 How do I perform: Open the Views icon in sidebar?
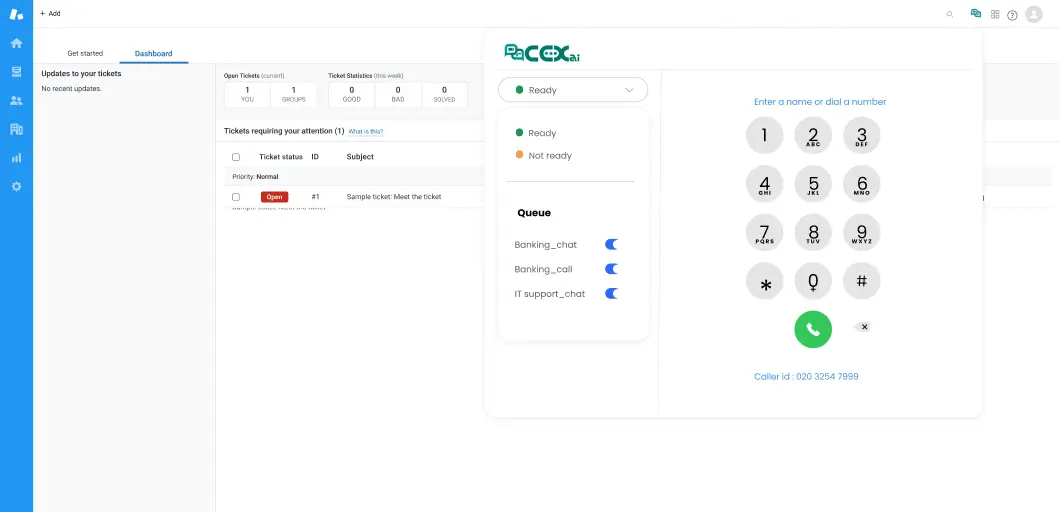coord(16,72)
